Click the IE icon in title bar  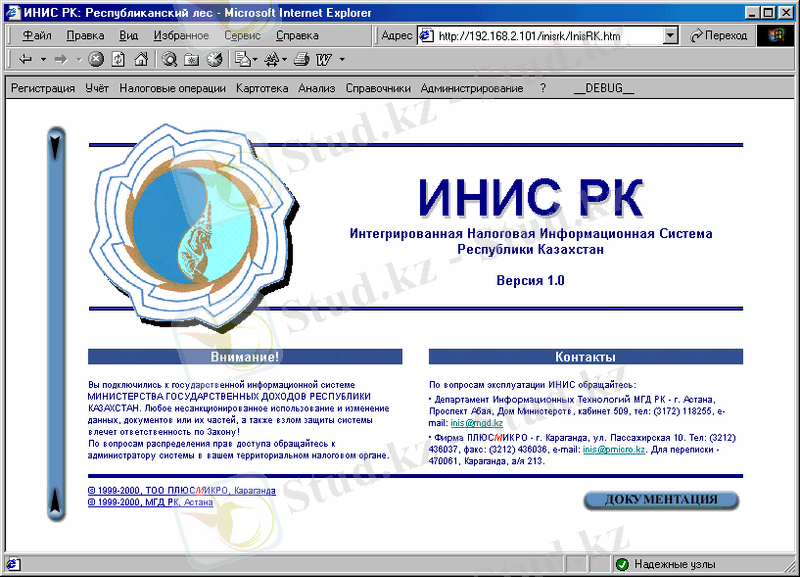(13, 13)
